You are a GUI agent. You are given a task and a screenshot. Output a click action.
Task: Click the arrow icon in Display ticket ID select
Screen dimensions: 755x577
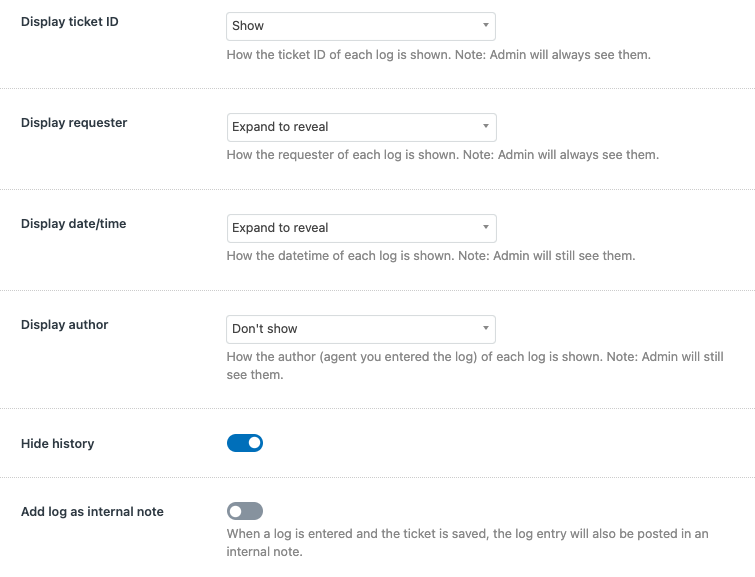coord(486,25)
